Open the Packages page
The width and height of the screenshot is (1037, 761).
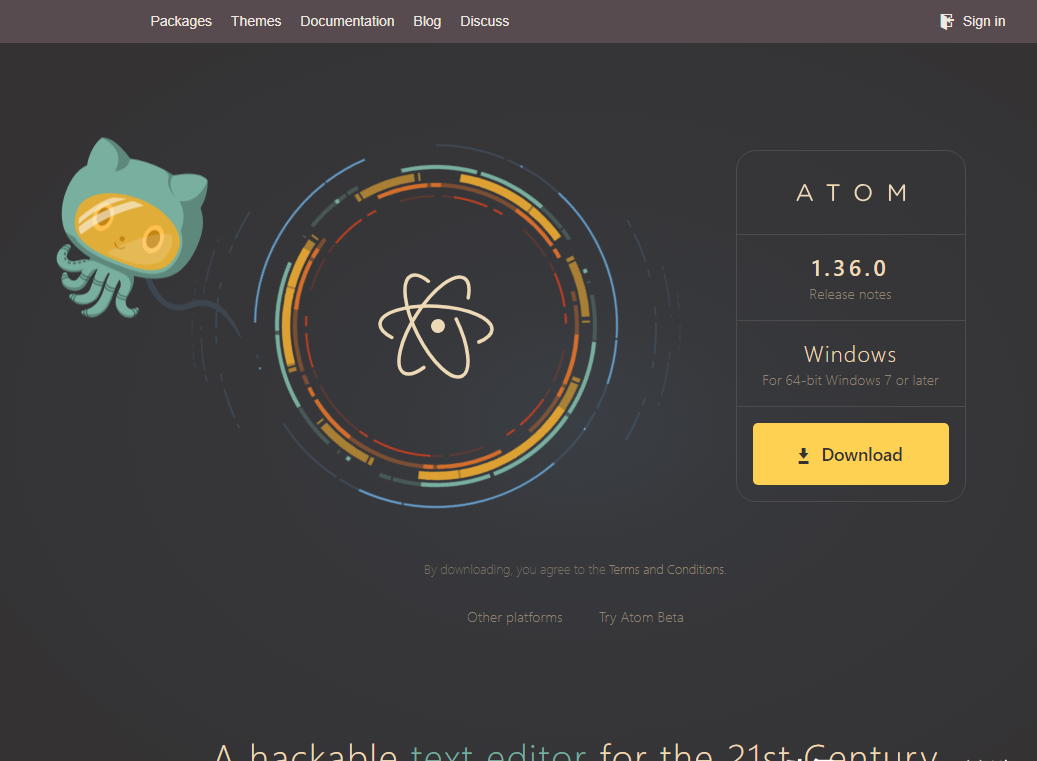(181, 21)
